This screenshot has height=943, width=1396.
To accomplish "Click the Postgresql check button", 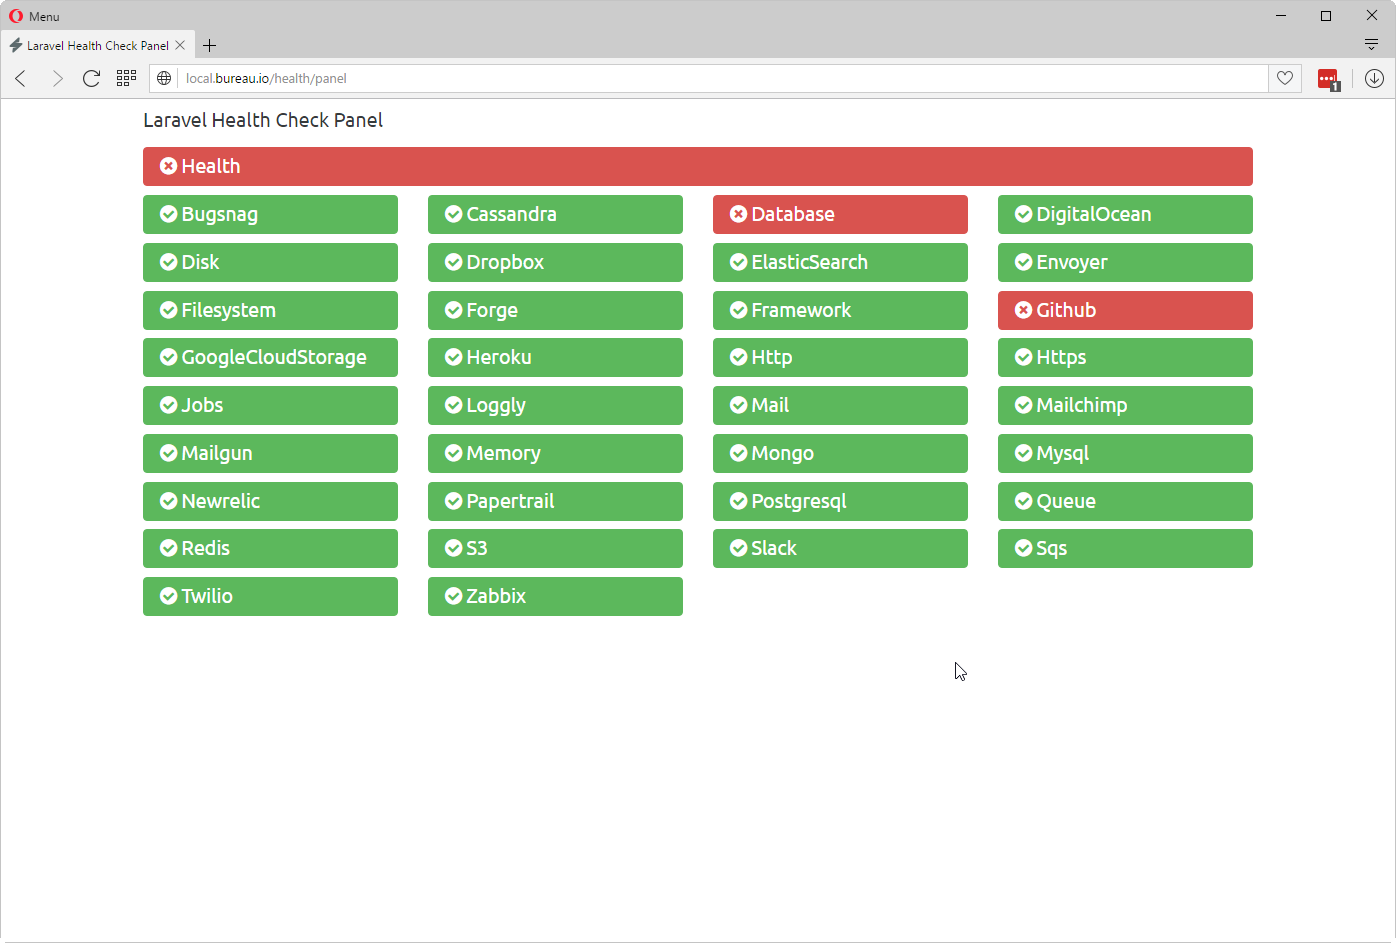I will [840, 501].
